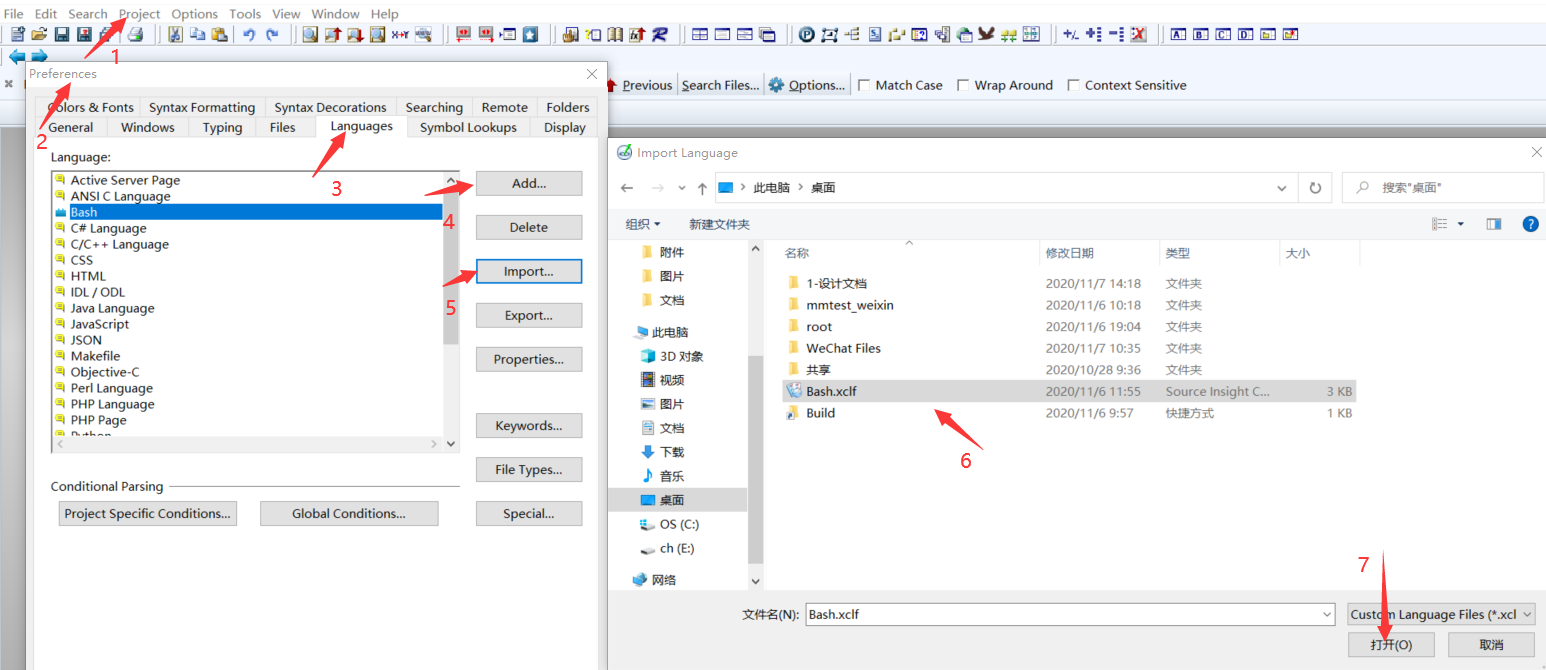Sort files by the 修改日期 column header

(x=1070, y=253)
